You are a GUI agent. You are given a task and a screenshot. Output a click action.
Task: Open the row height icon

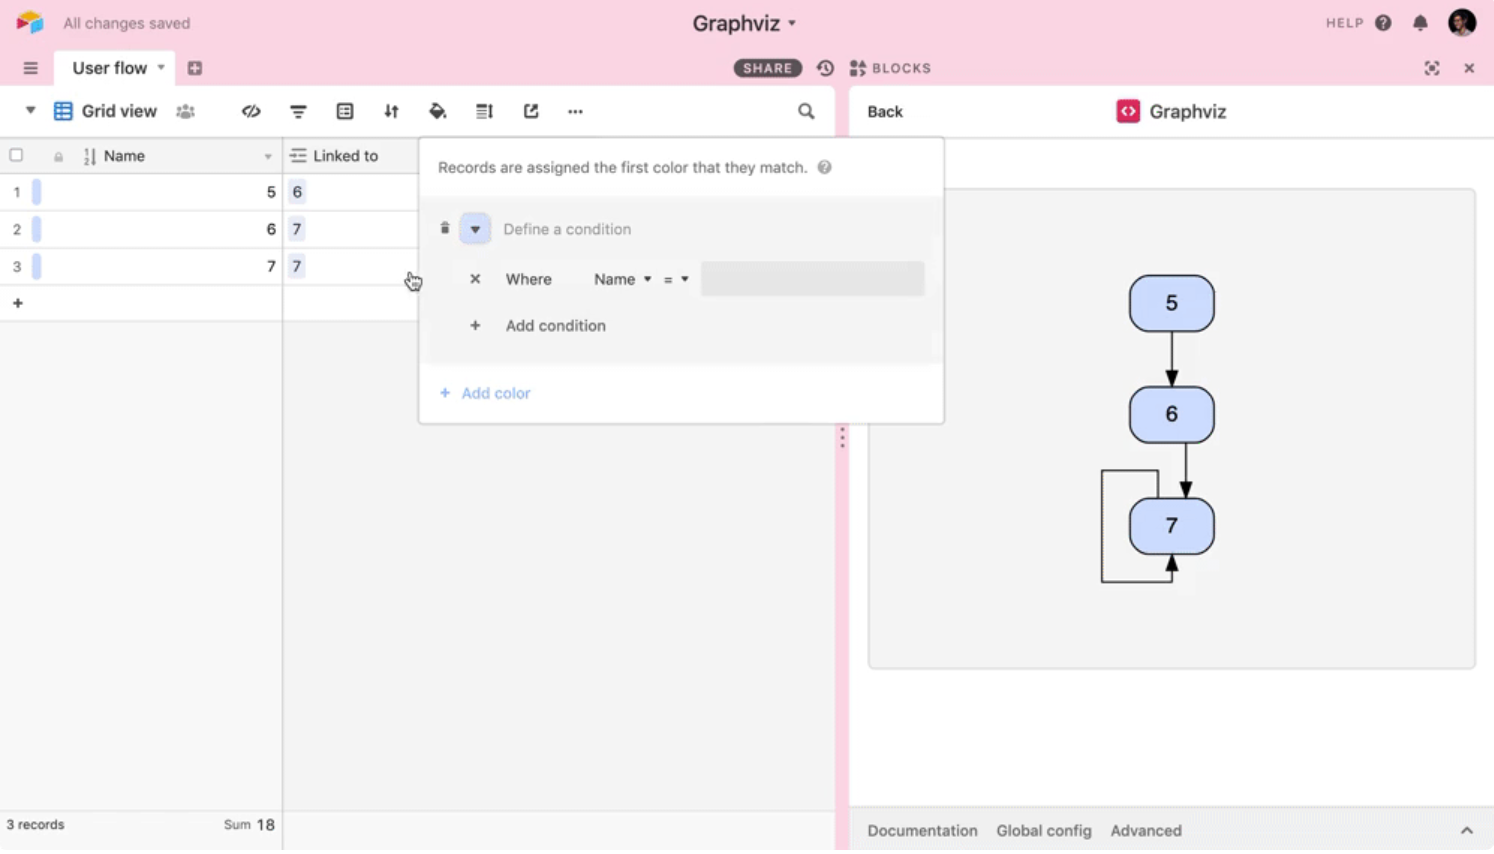[x=484, y=112]
